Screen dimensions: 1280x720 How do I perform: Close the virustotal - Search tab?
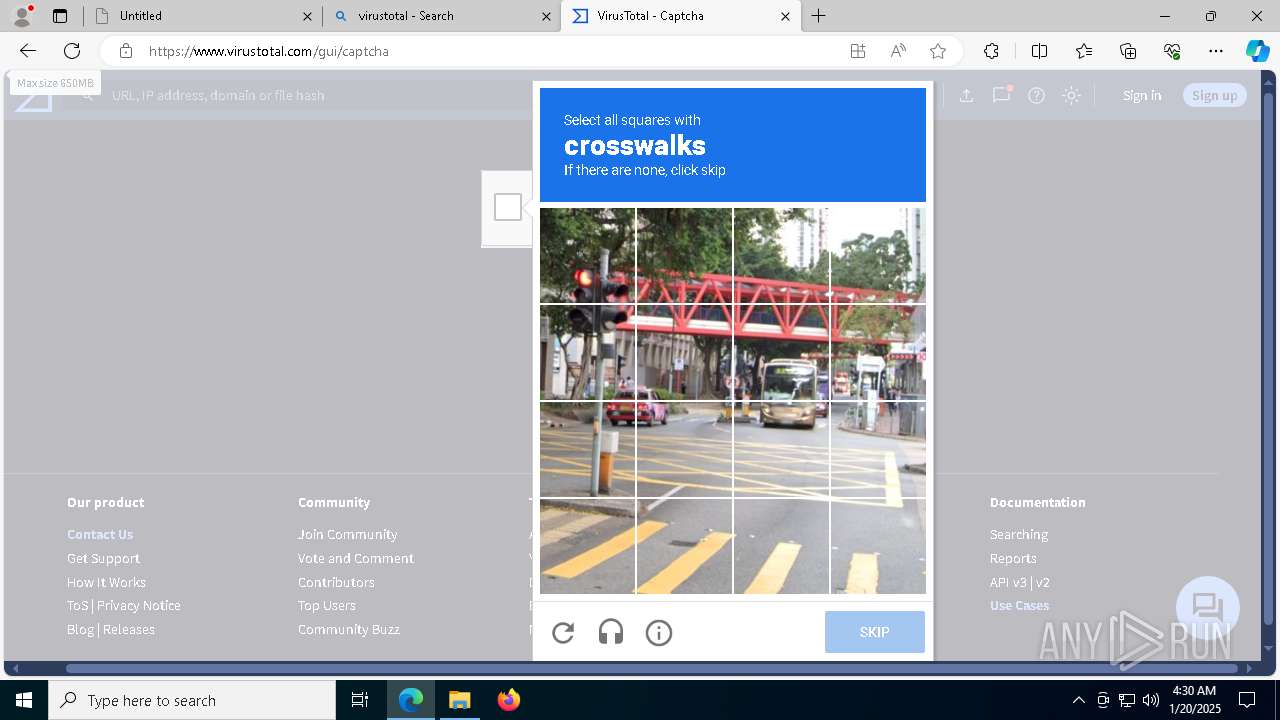click(547, 16)
